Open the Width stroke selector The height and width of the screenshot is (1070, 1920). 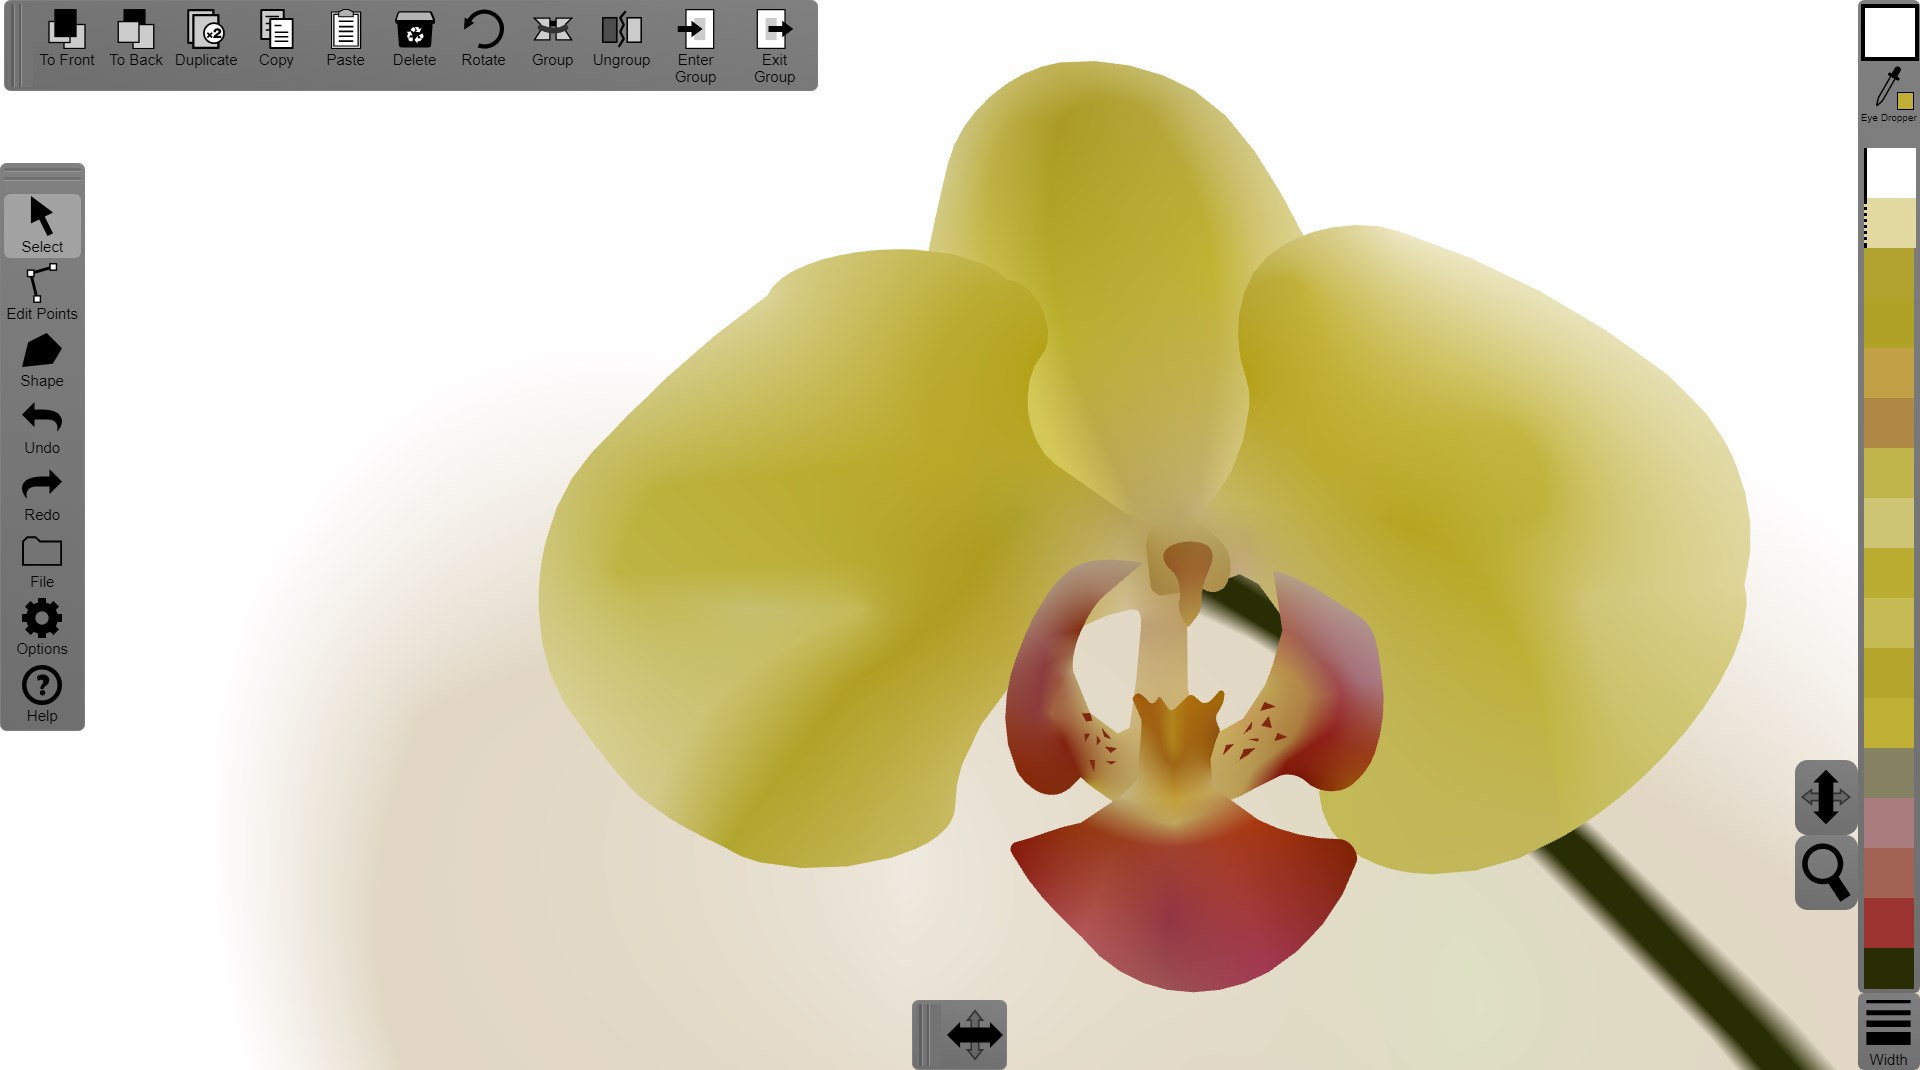point(1888,1032)
